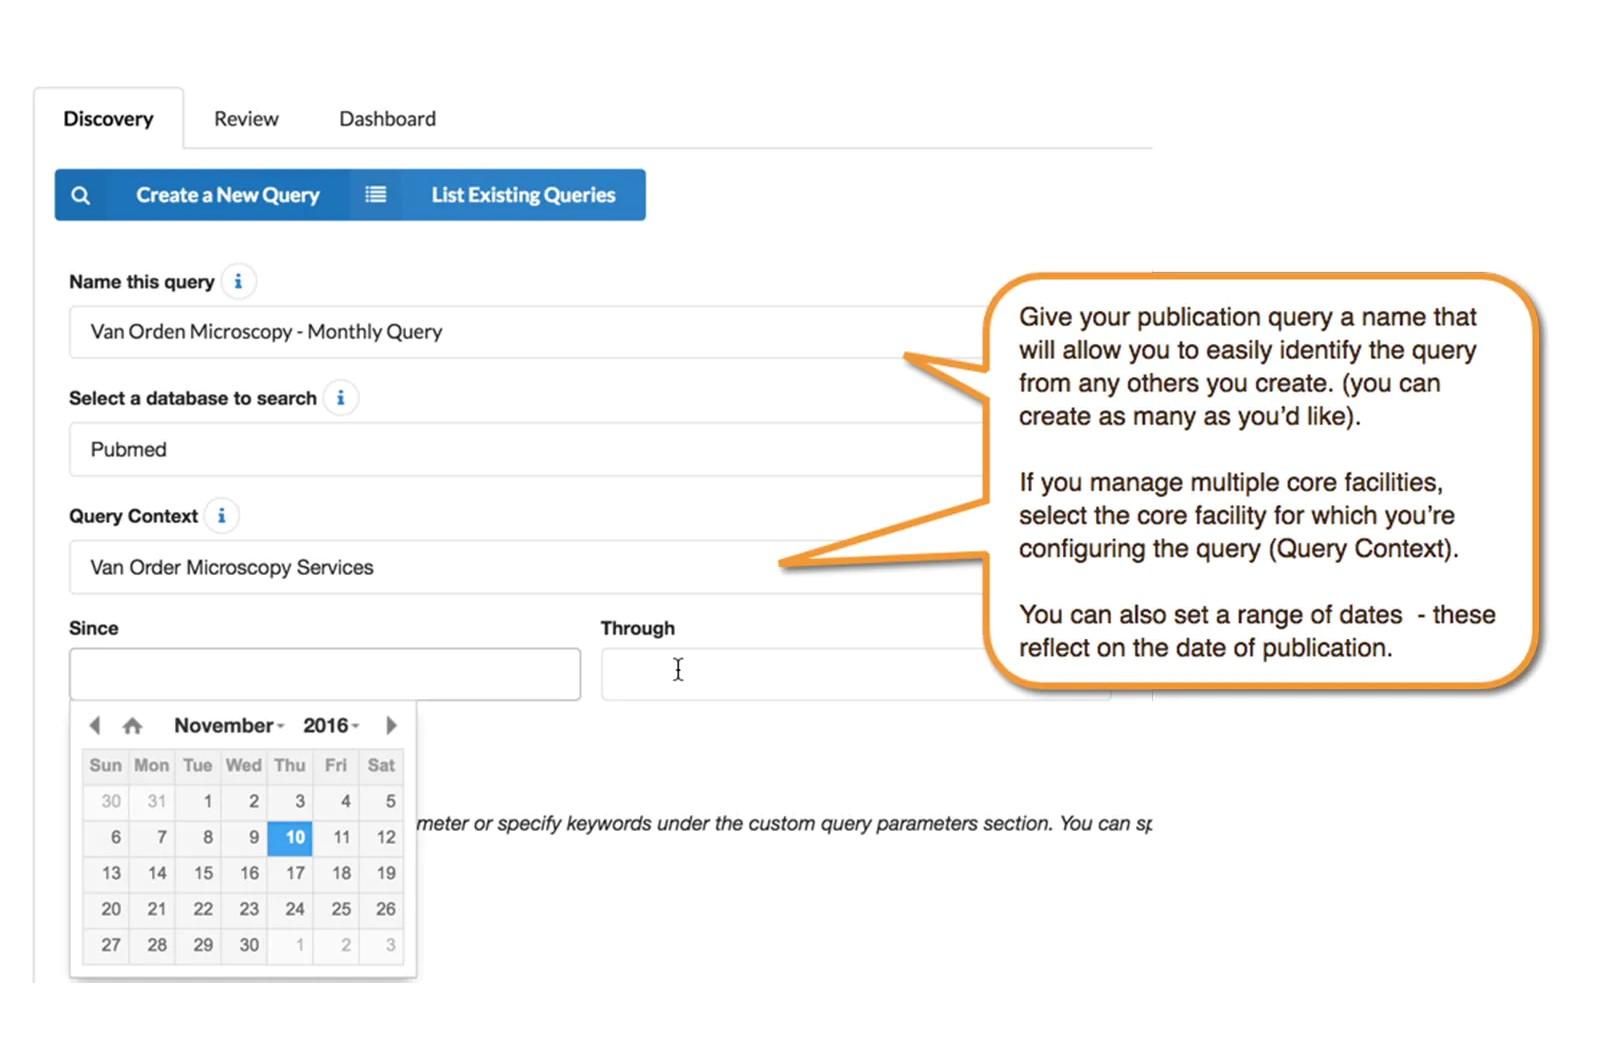Image resolution: width=1599 pixels, height=1040 pixels.
Task: Click List Existing Queries button
Action: click(x=522, y=195)
